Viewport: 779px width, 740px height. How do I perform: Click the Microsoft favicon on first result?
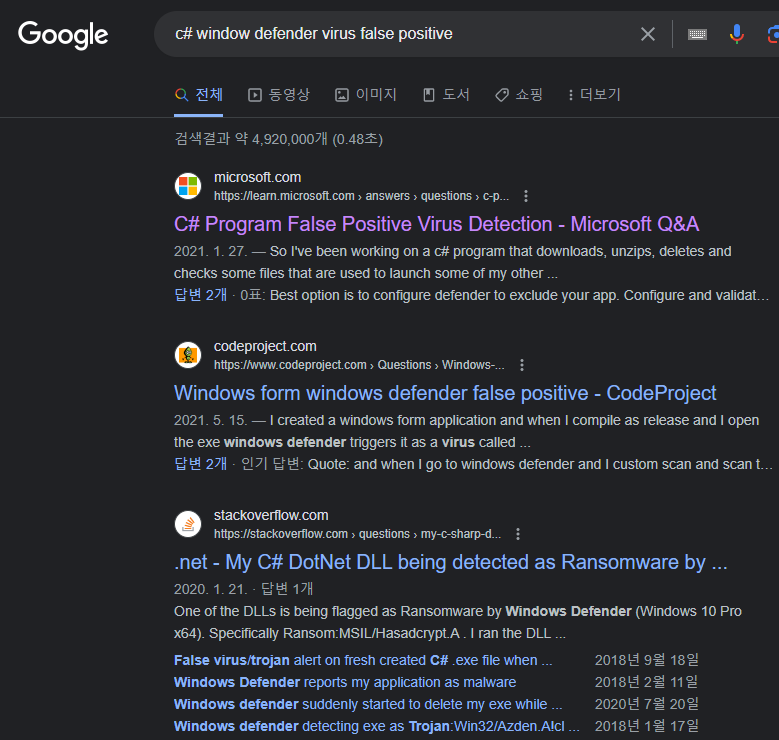click(188, 186)
